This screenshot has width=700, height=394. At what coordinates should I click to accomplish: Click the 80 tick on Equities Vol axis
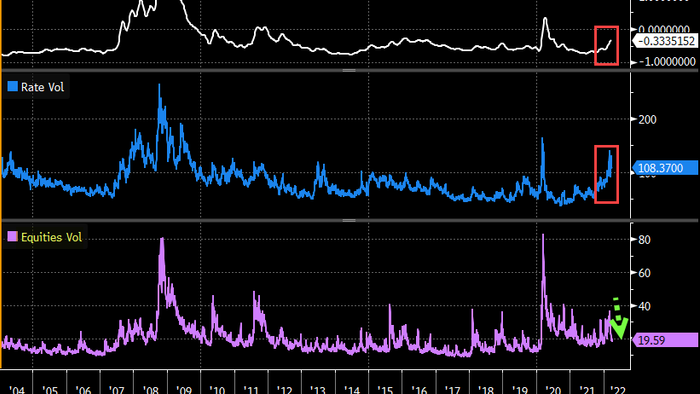[644, 240]
